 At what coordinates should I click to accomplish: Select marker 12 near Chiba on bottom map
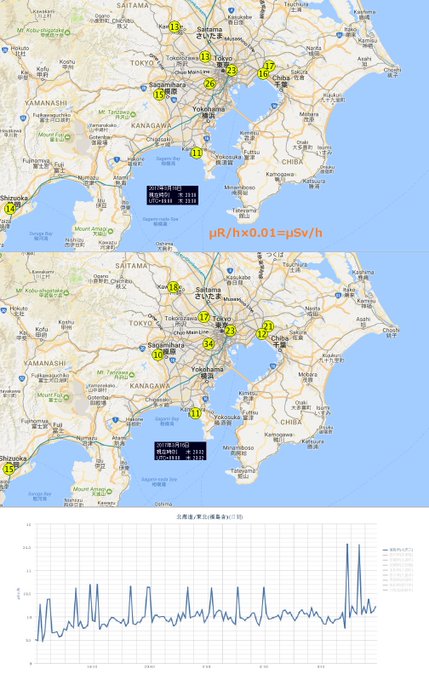[x=261, y=334]
